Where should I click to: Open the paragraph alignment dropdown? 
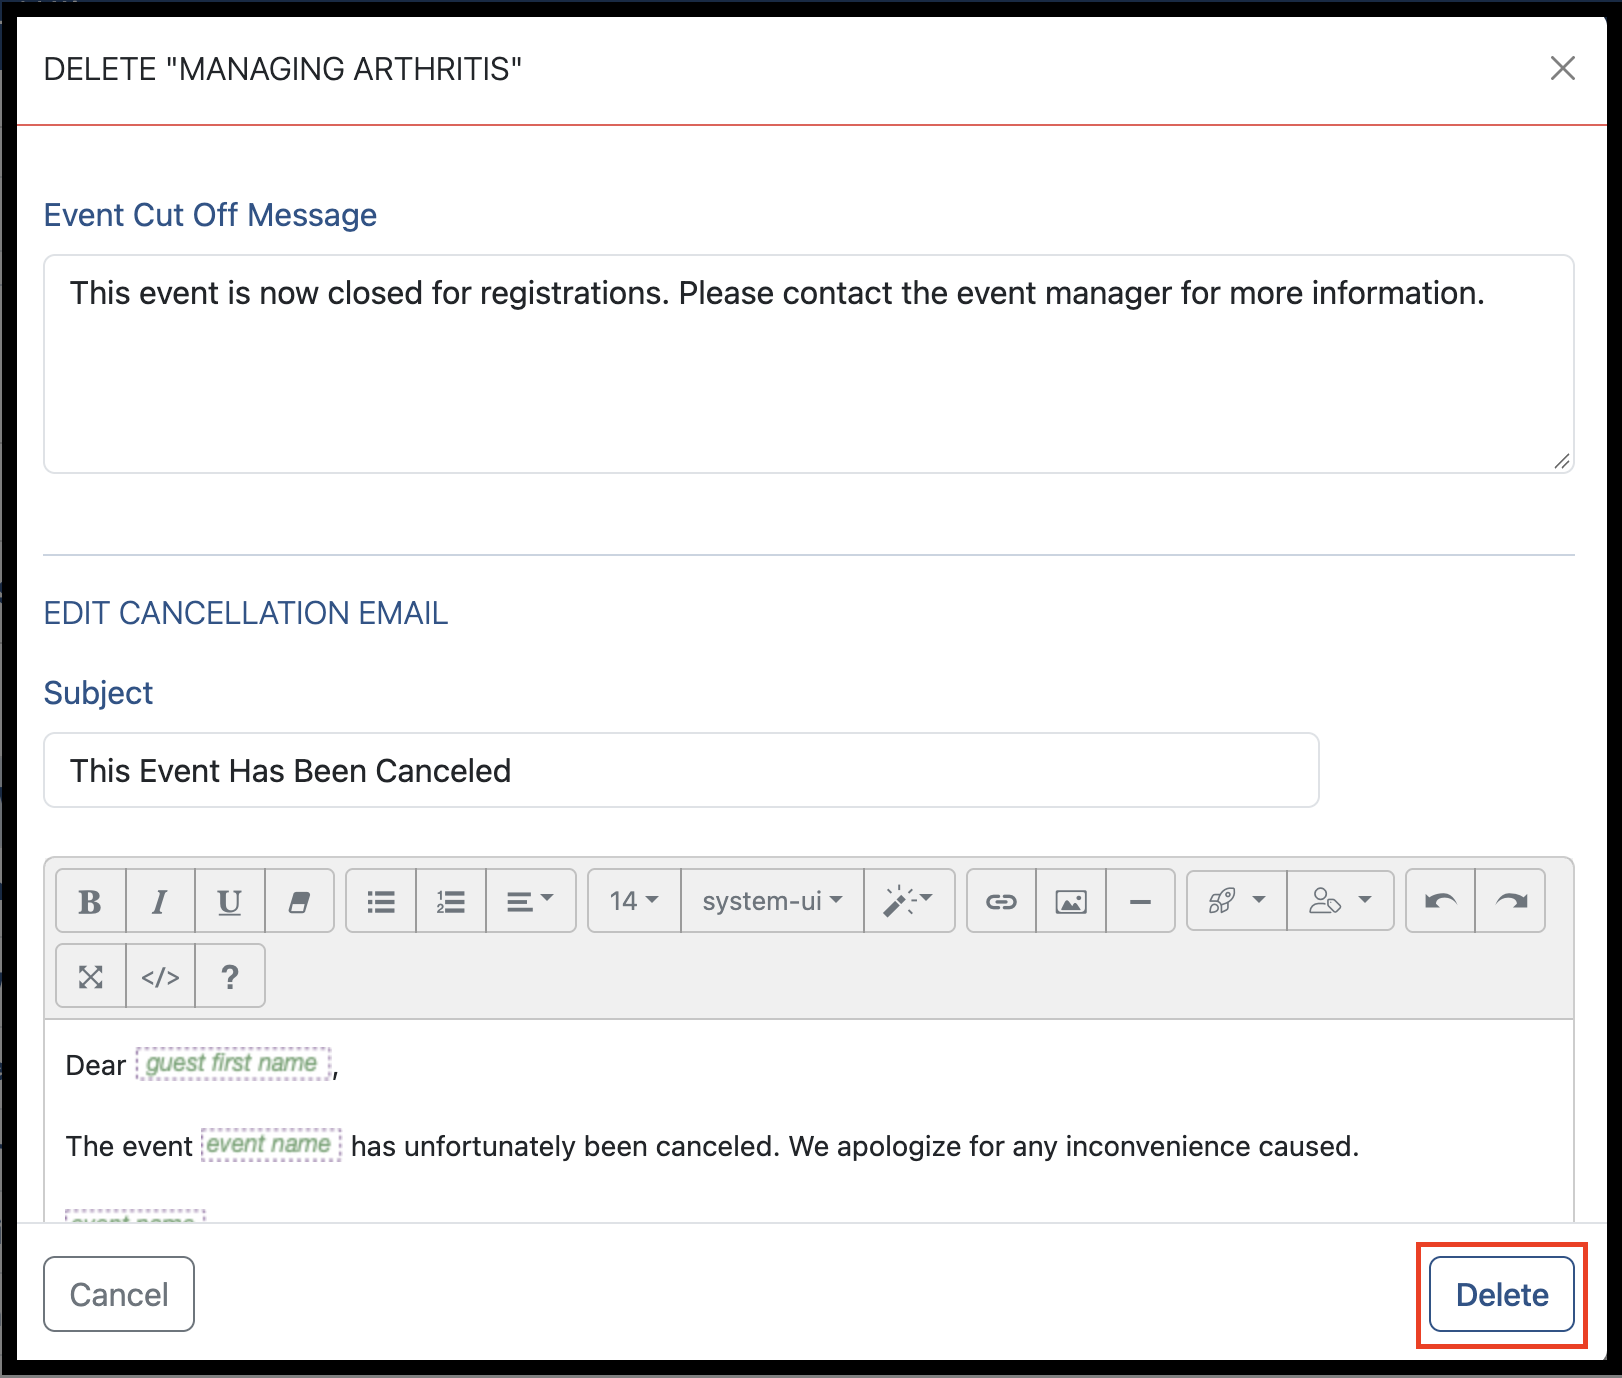coord(531,901)
